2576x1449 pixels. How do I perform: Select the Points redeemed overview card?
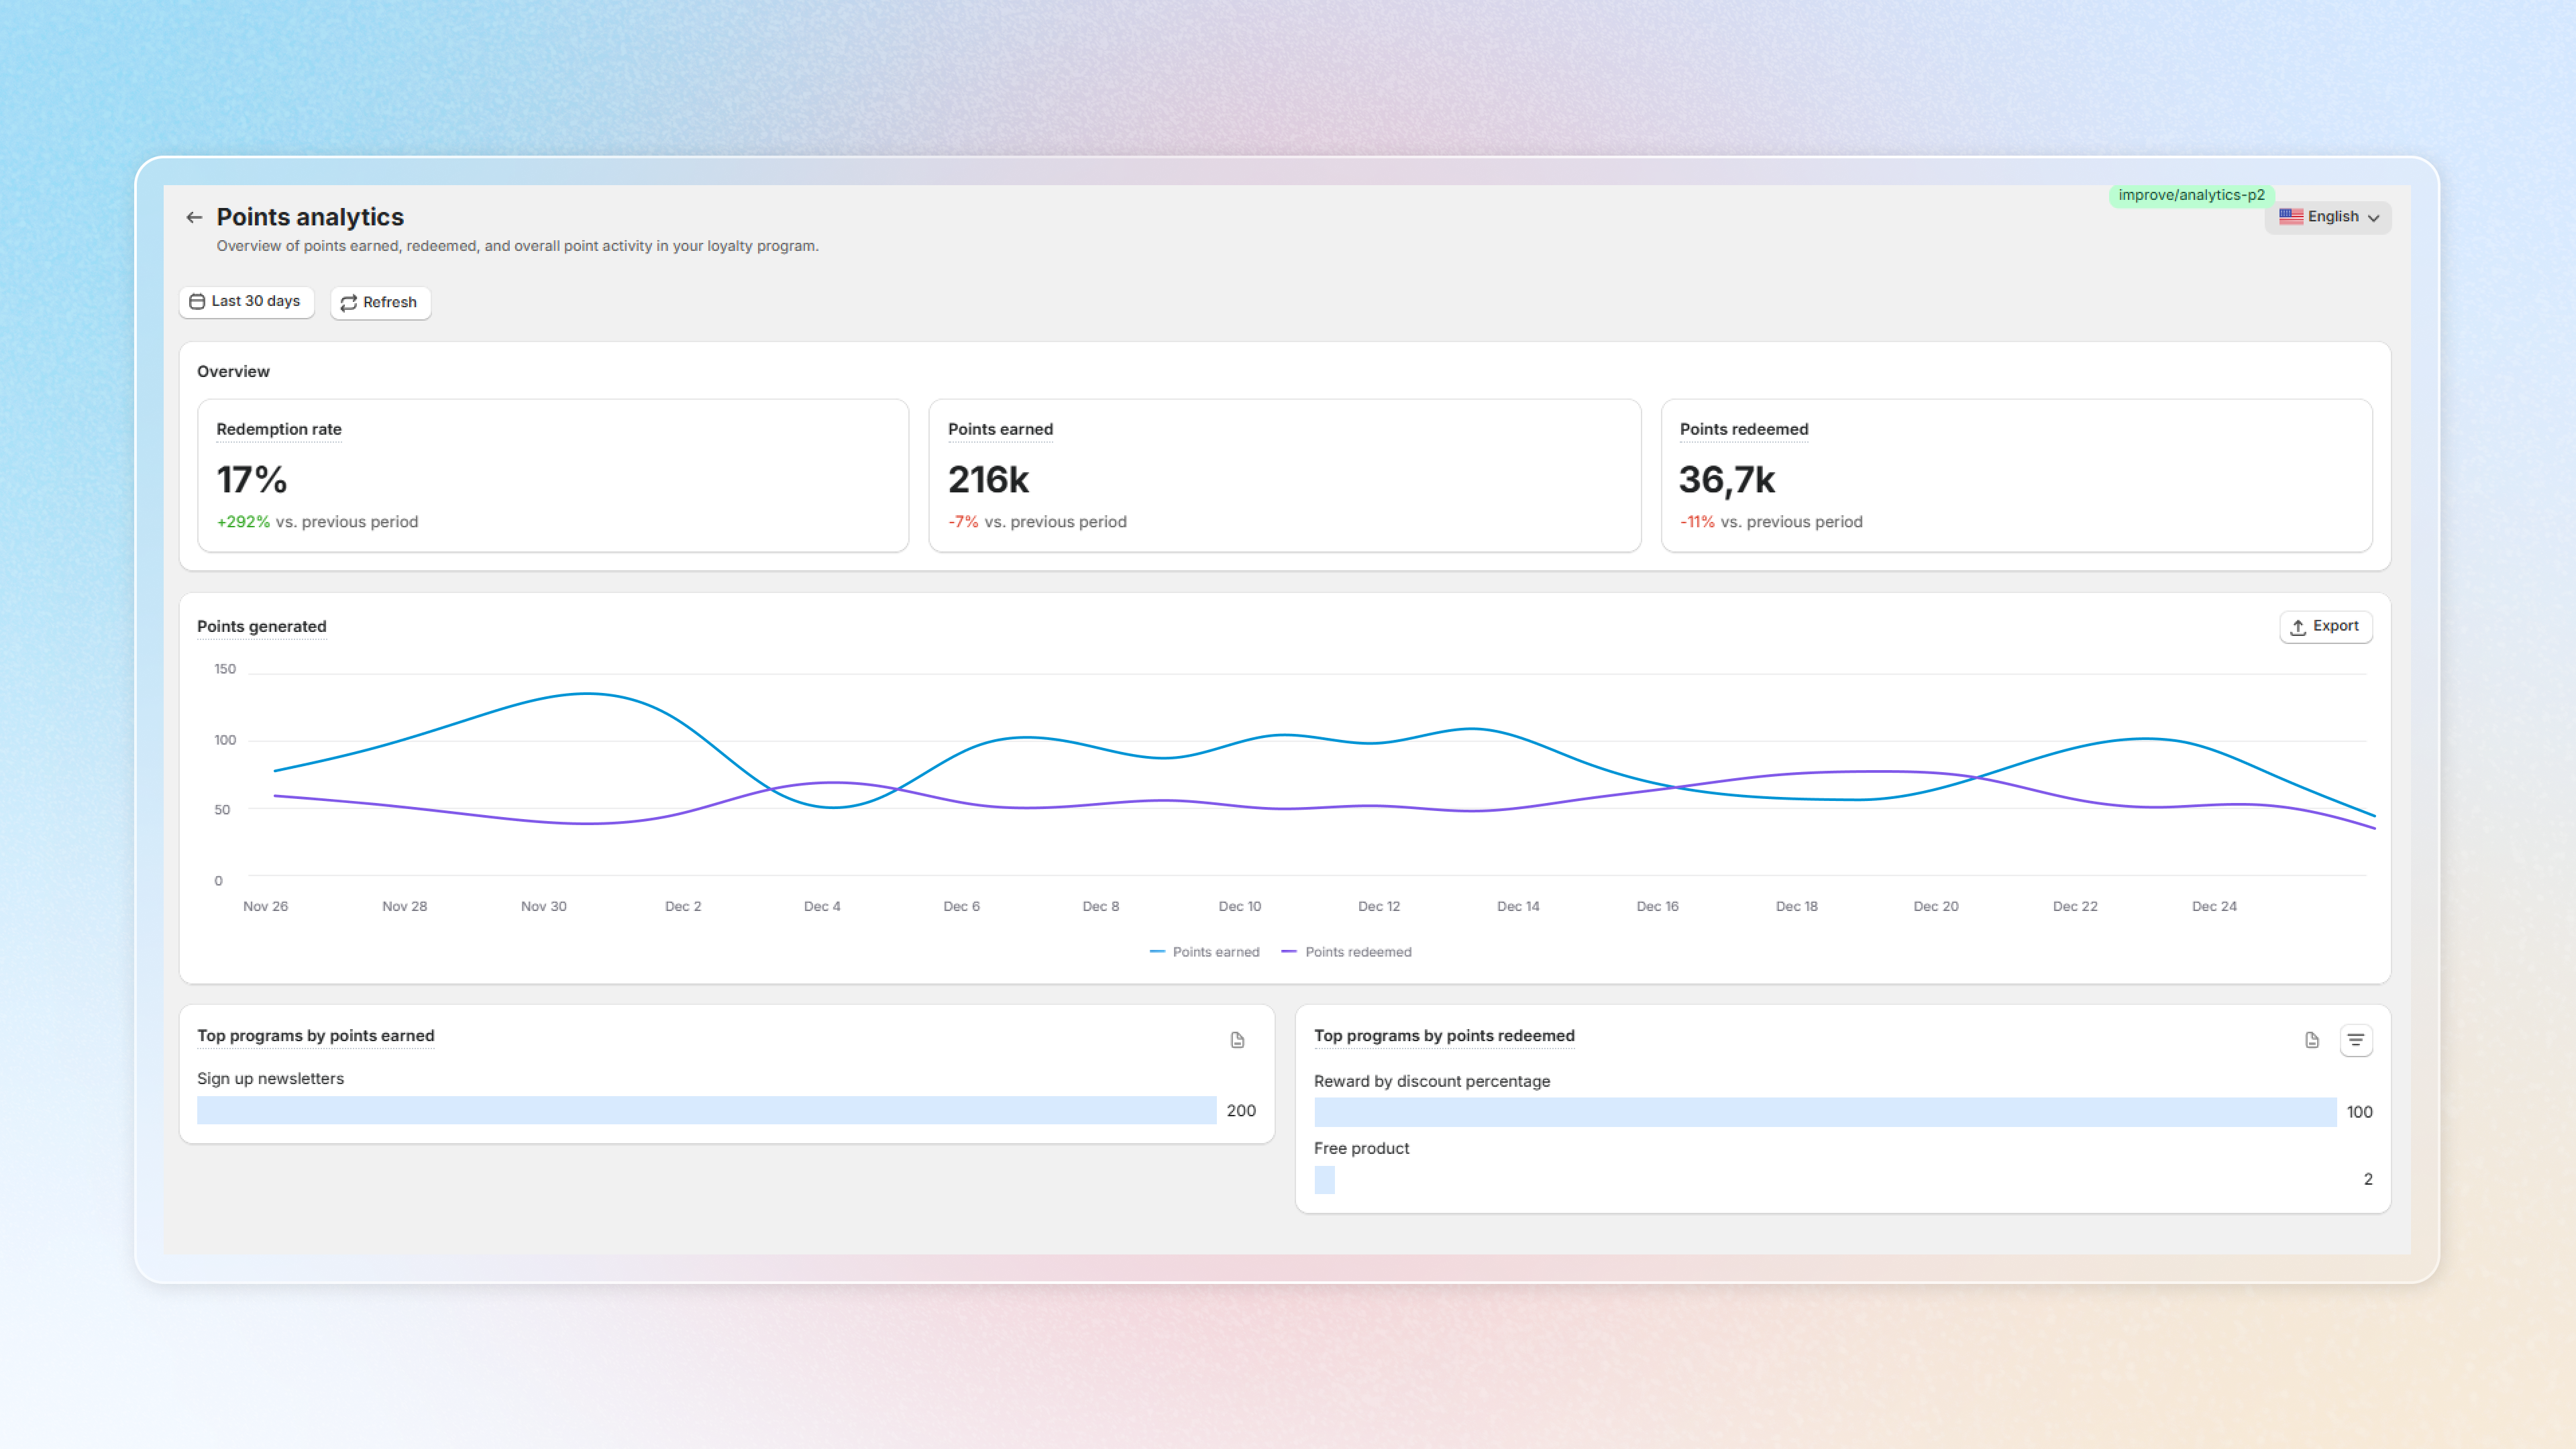point(2016,475)
